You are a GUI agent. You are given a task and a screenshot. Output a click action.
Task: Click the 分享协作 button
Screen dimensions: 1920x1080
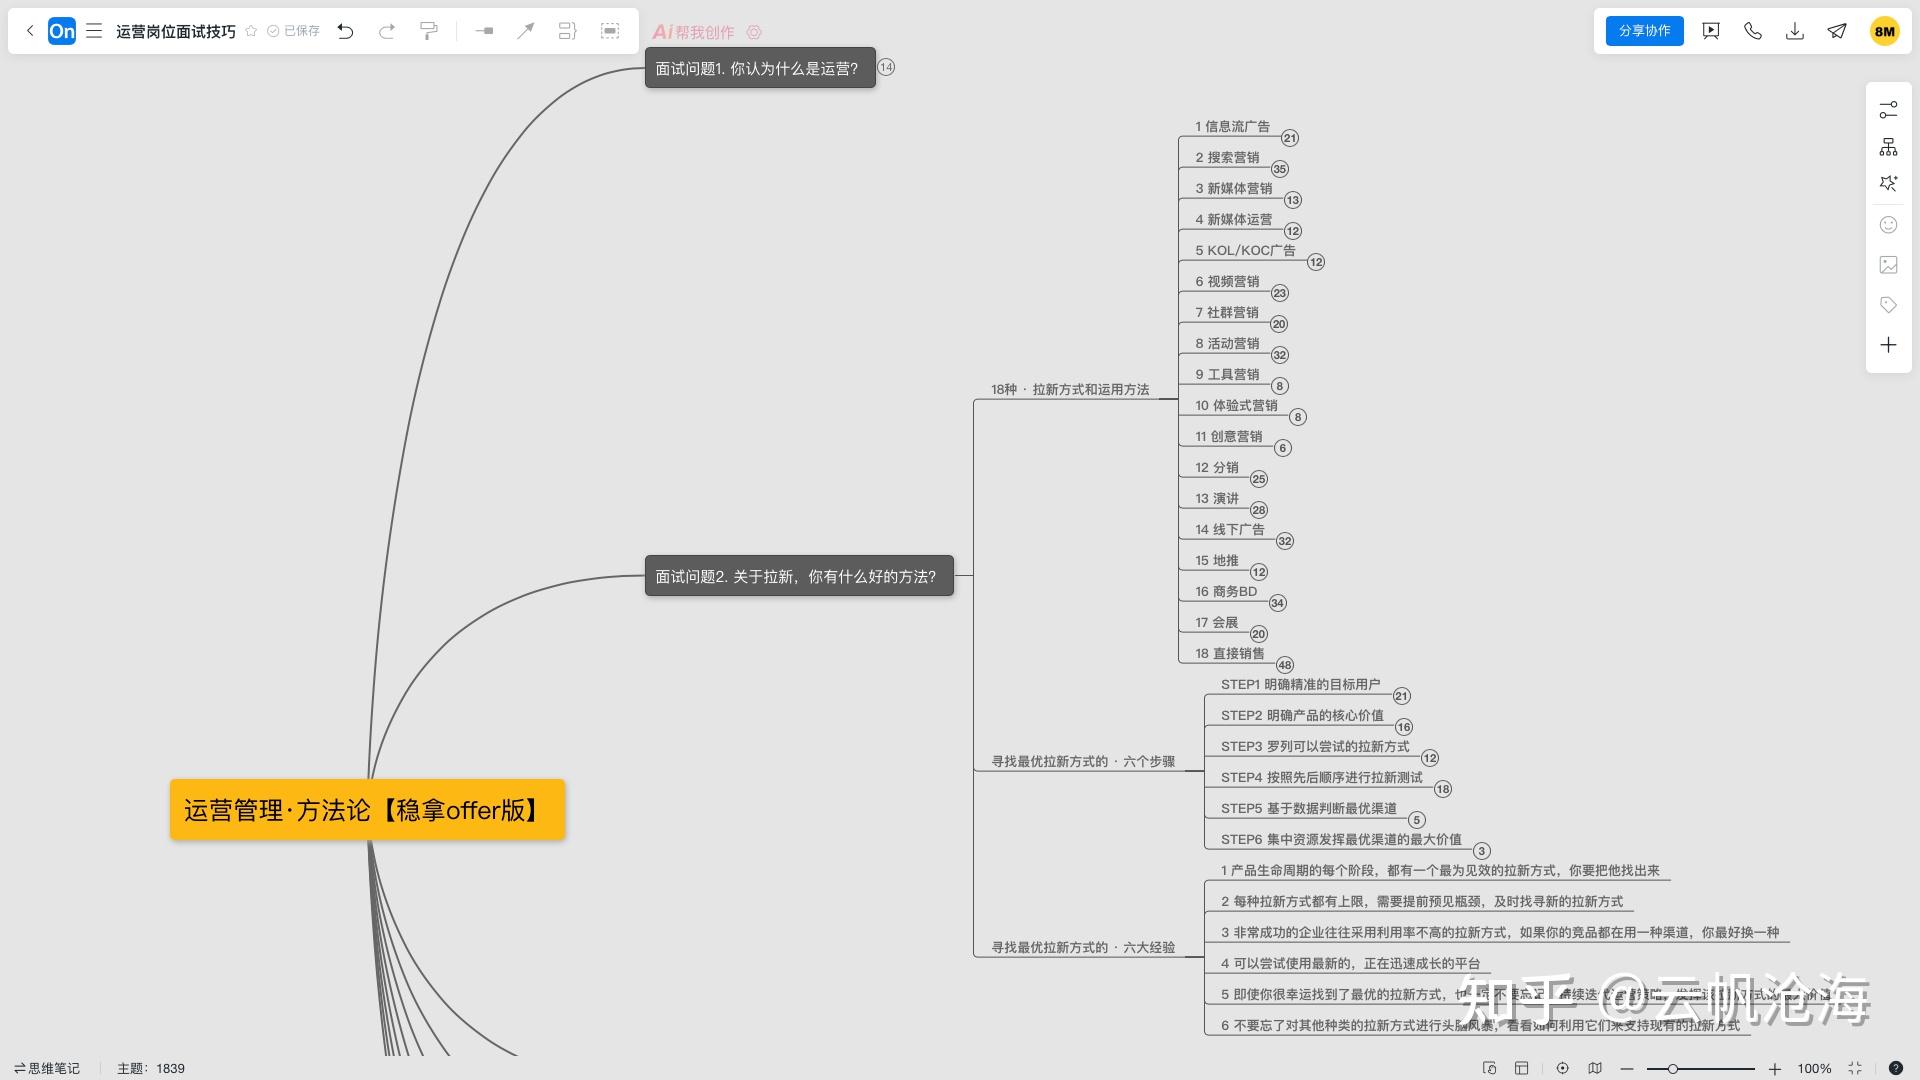[1644, 31]
